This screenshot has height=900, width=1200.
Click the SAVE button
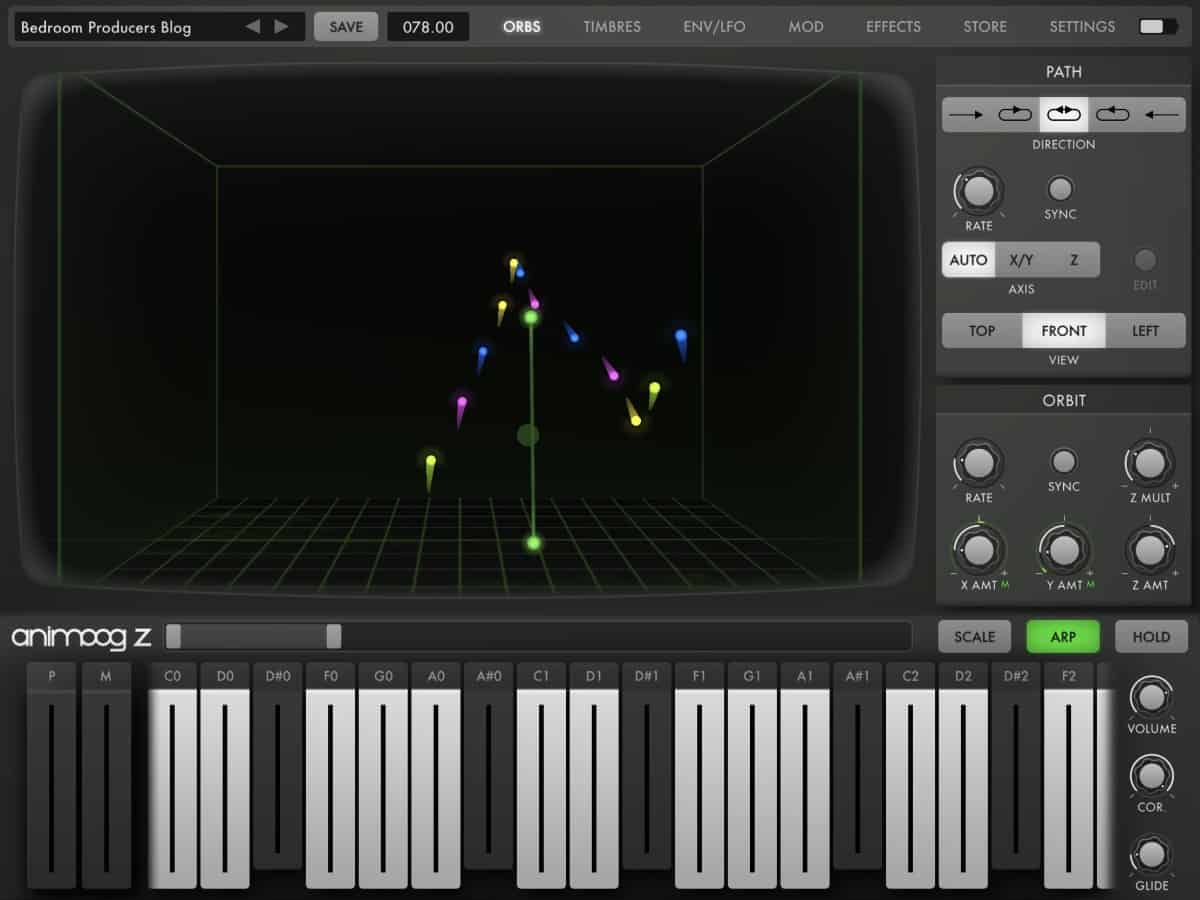(x=346, y=27)
